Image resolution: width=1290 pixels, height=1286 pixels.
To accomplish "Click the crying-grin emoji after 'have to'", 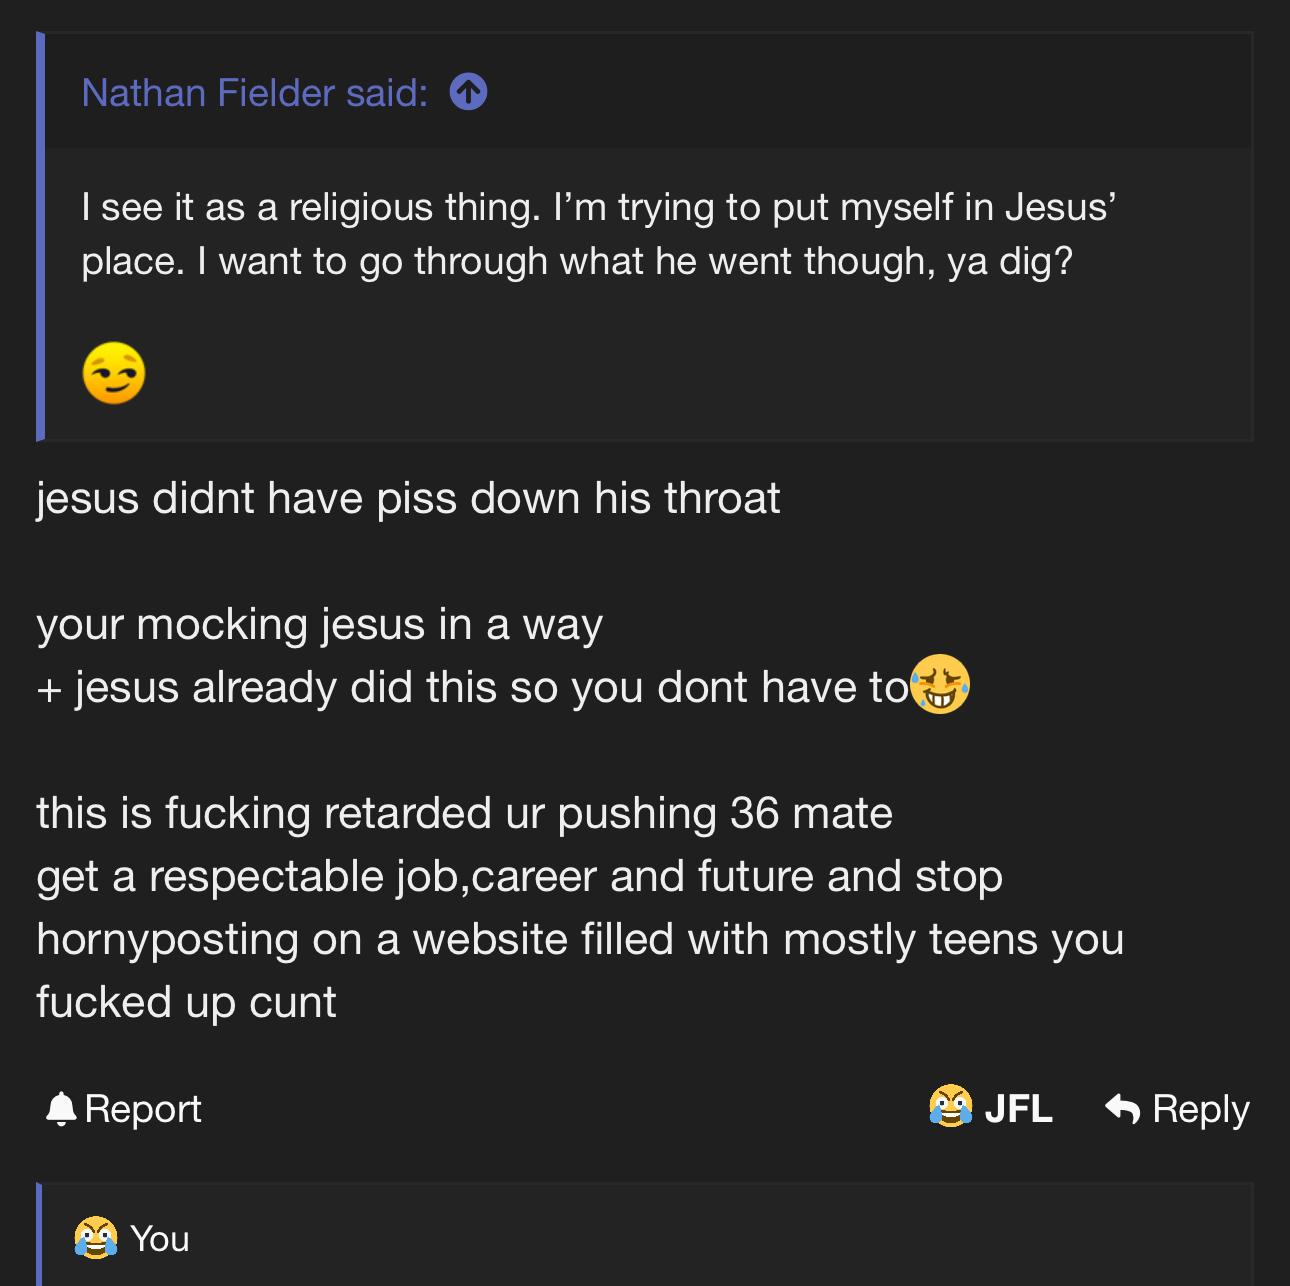I will (x=940, y=685).
